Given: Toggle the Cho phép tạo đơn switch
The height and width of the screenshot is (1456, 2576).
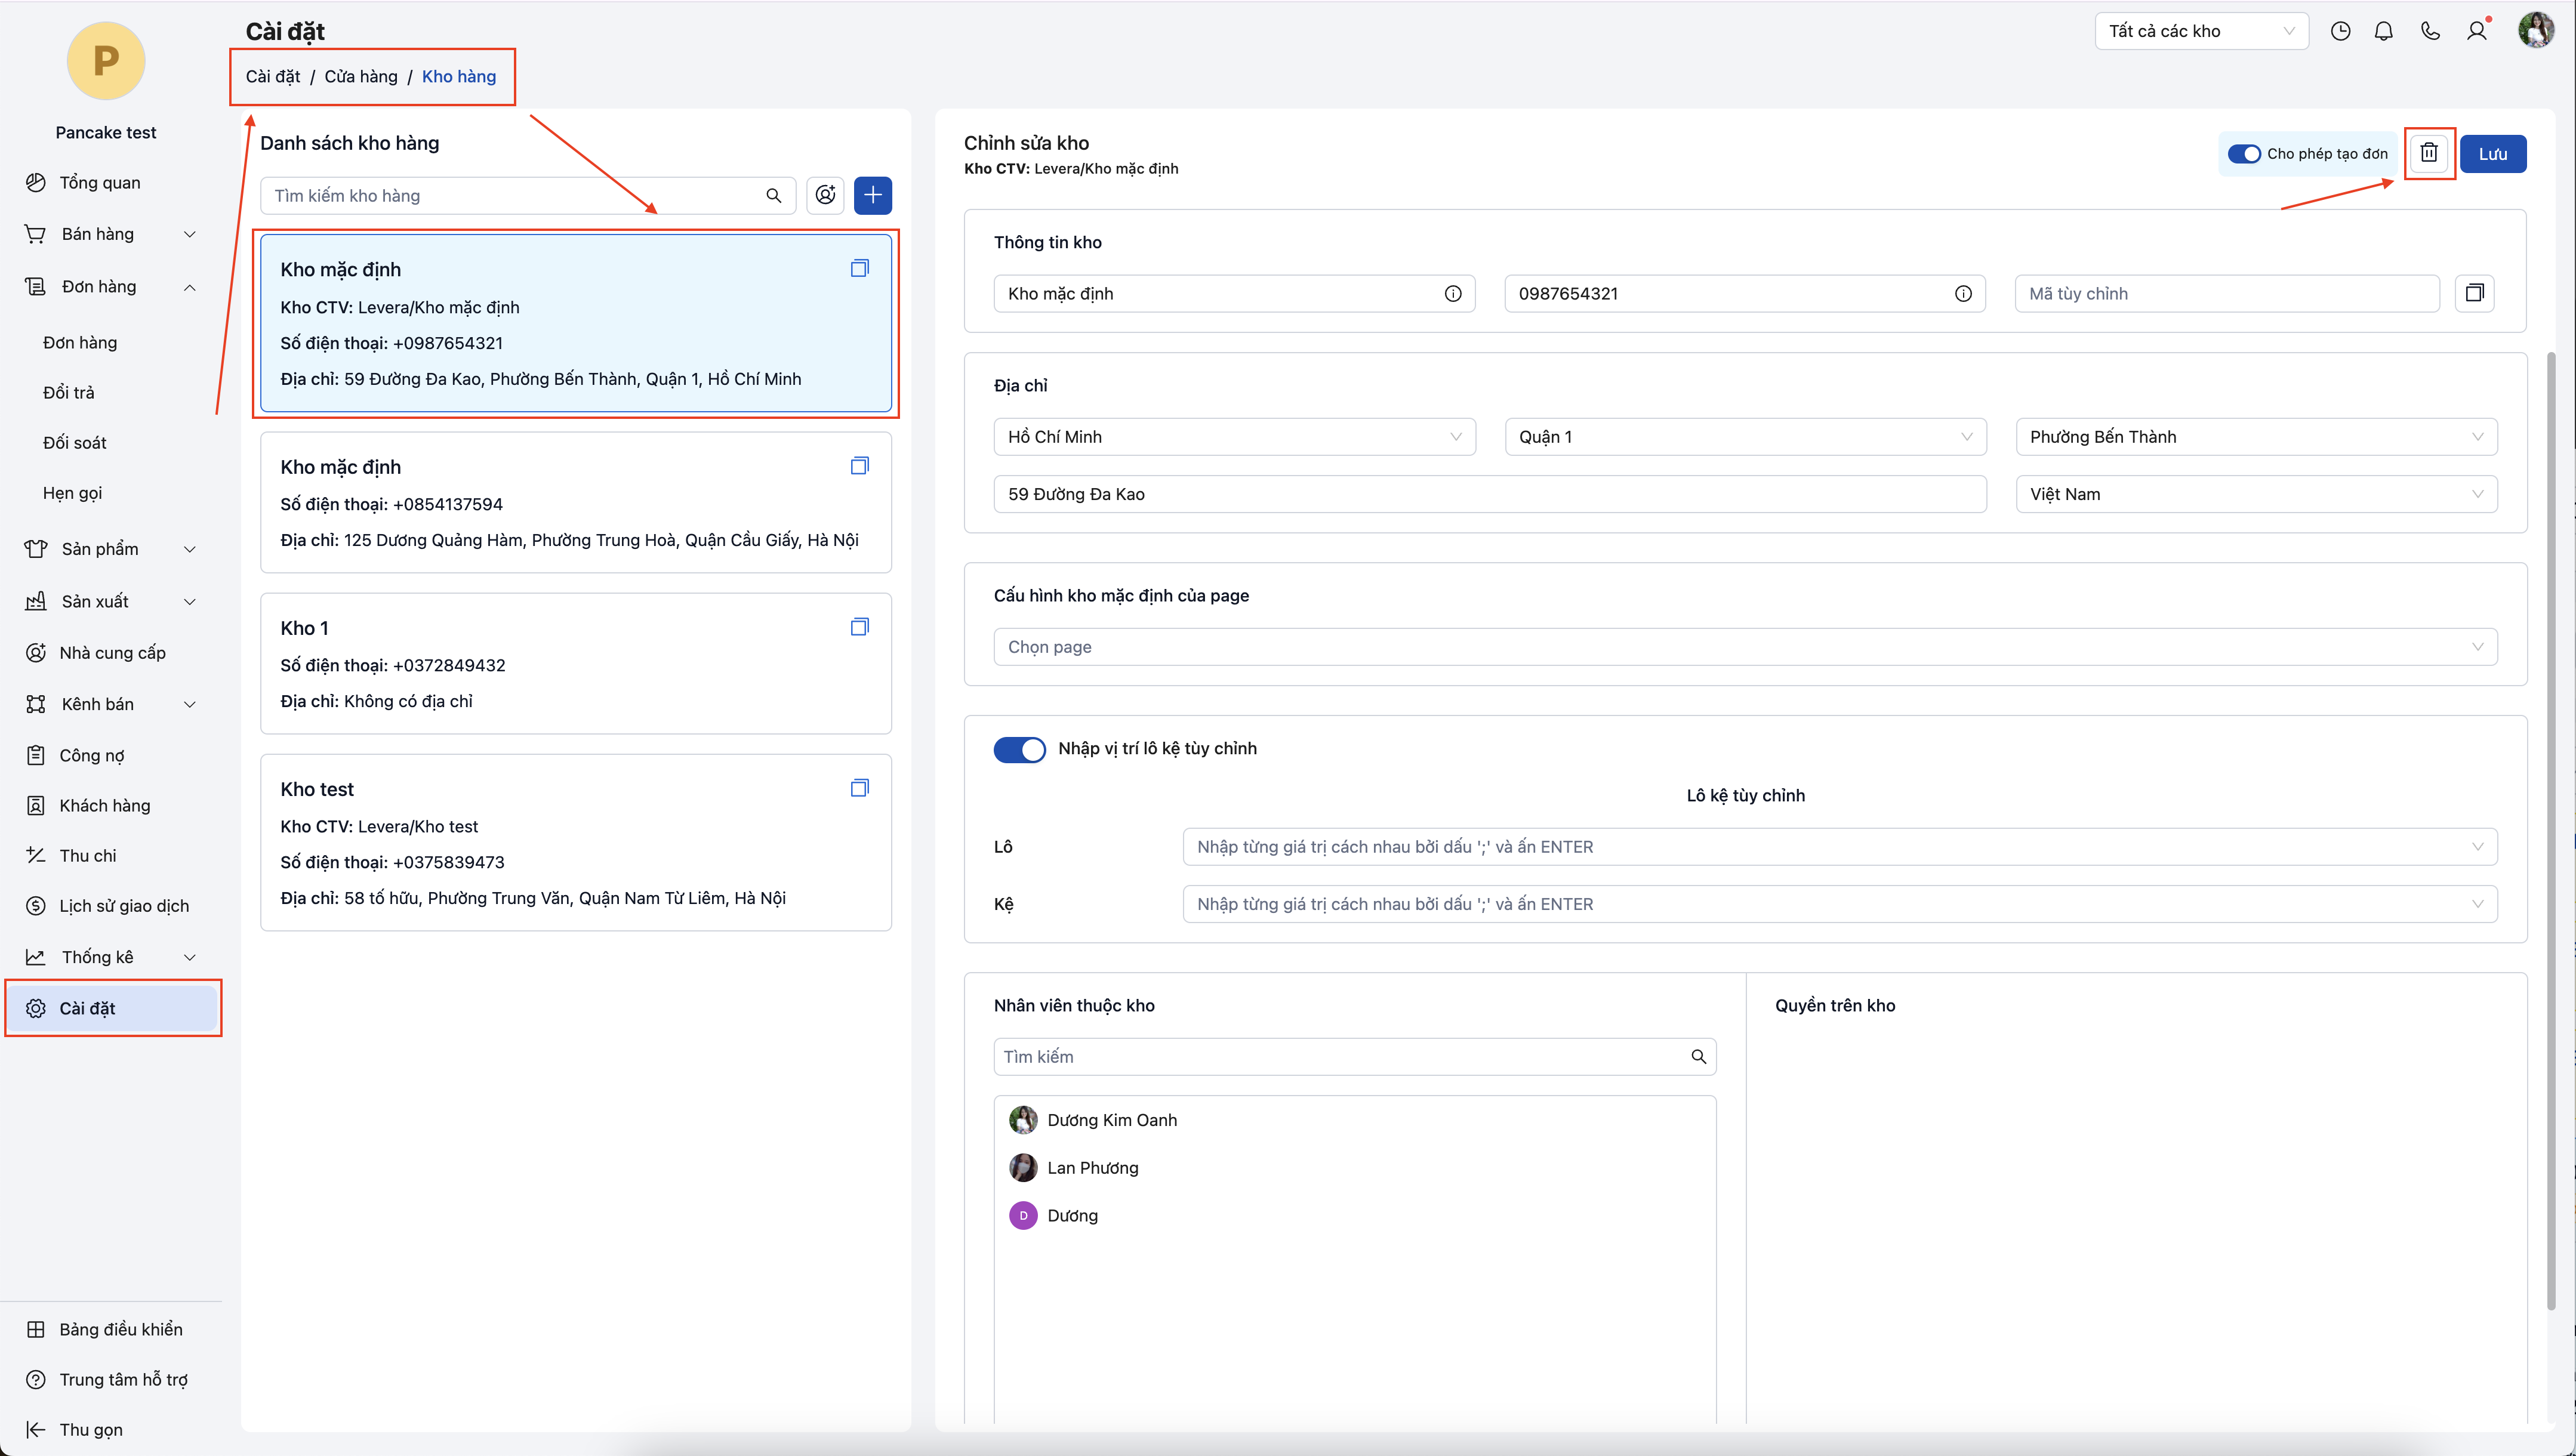Looking at the screenshot, I should (x=2244, y=154).
